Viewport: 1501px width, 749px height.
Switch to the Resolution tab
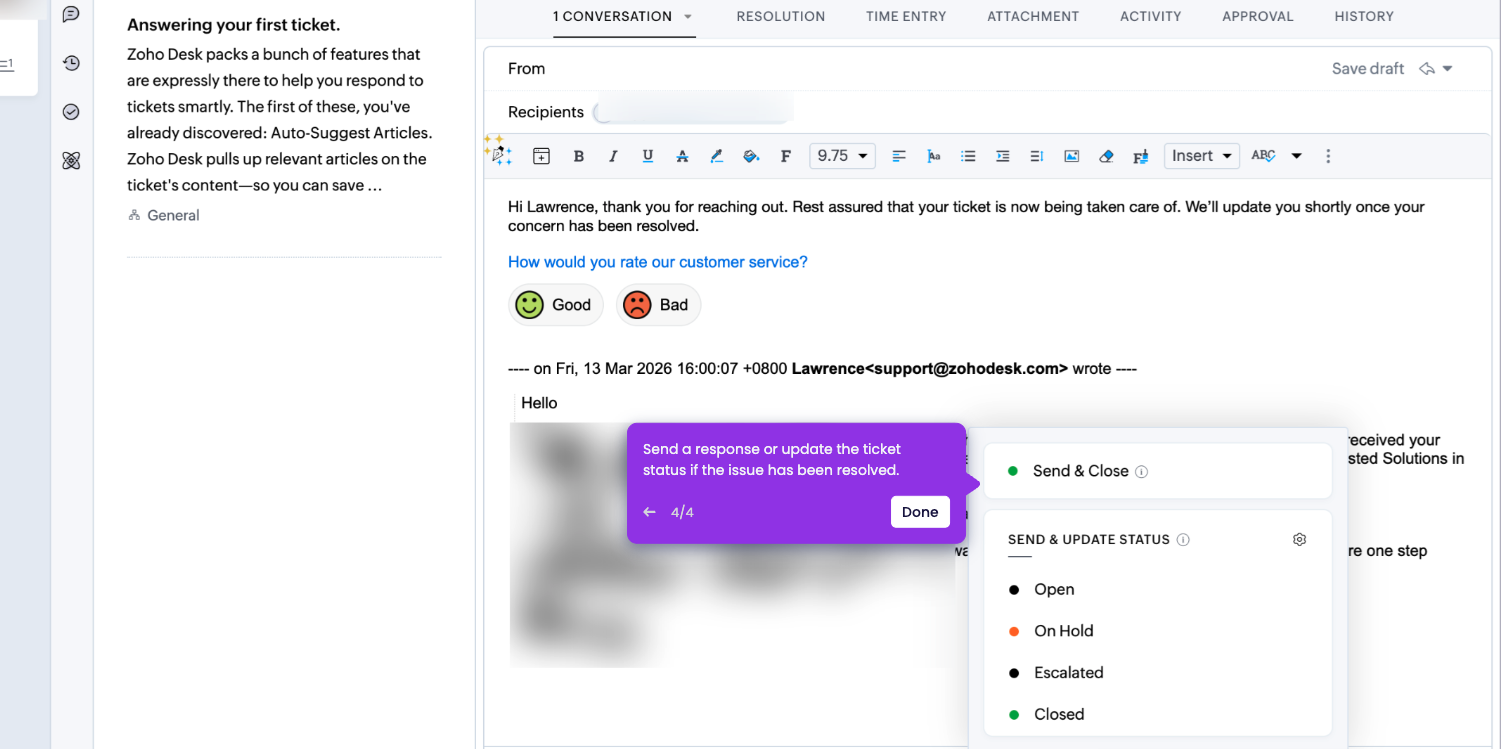(x=781, y=16)
